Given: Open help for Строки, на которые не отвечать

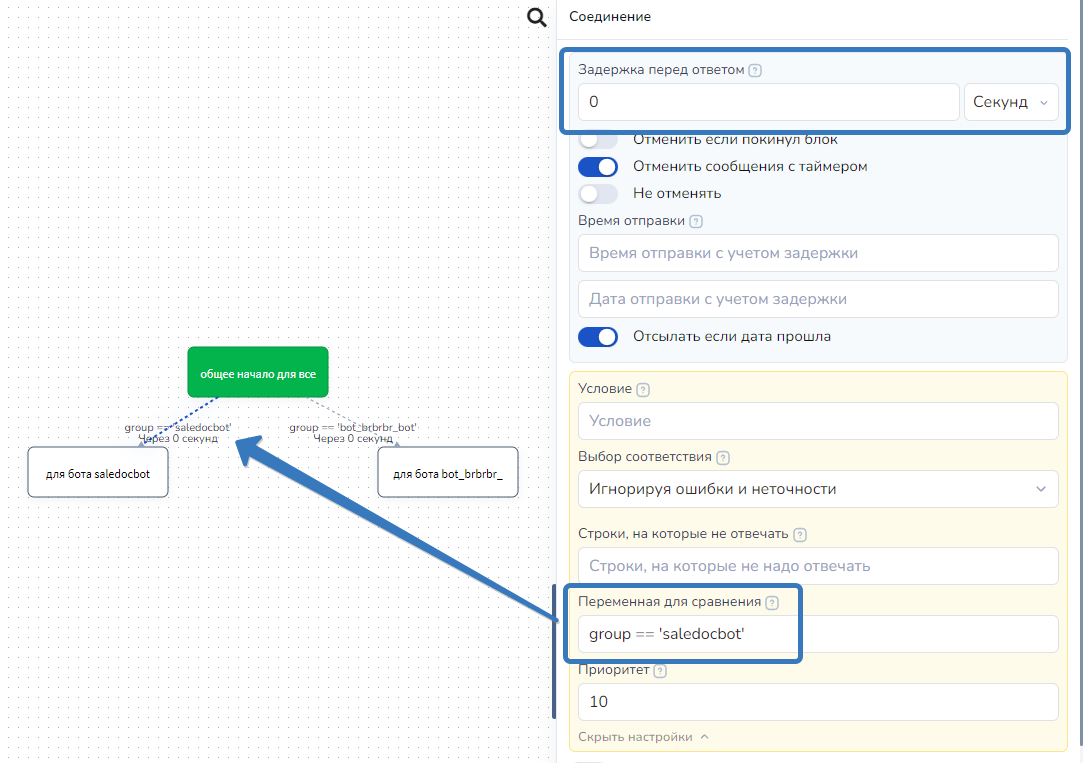Looking at the screenshot, I should [800, 535].
